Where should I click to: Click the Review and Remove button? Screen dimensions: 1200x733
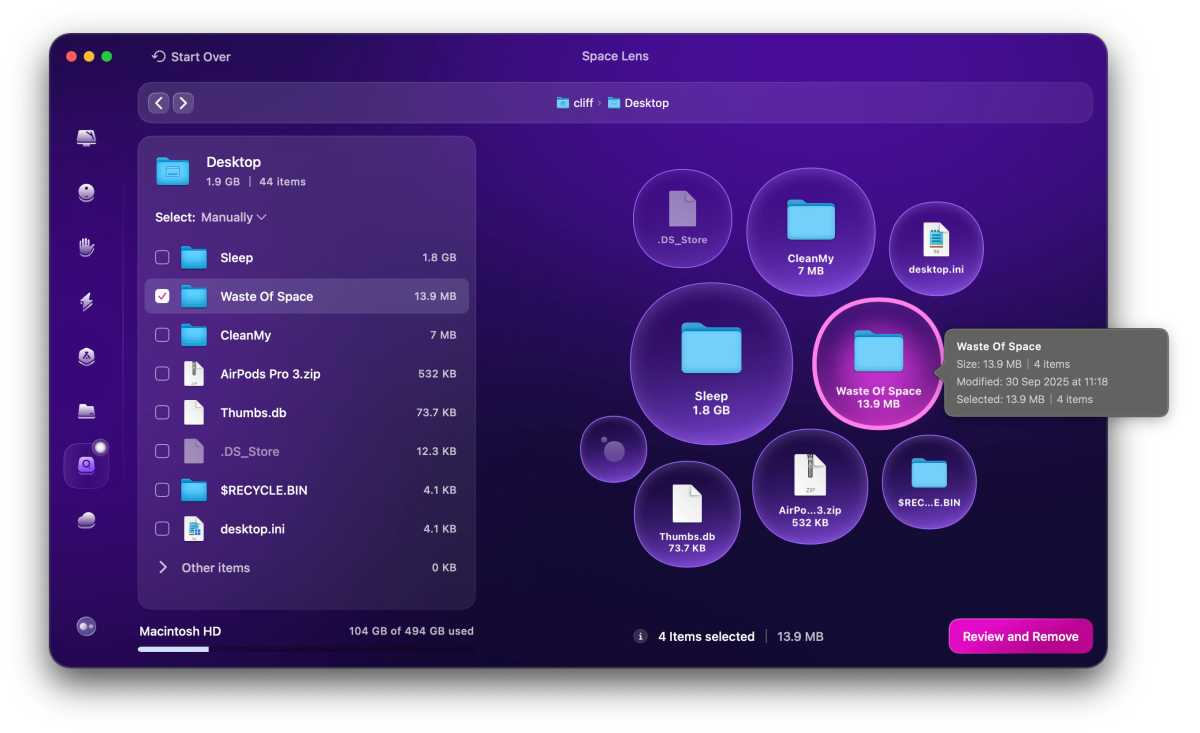1020,636
